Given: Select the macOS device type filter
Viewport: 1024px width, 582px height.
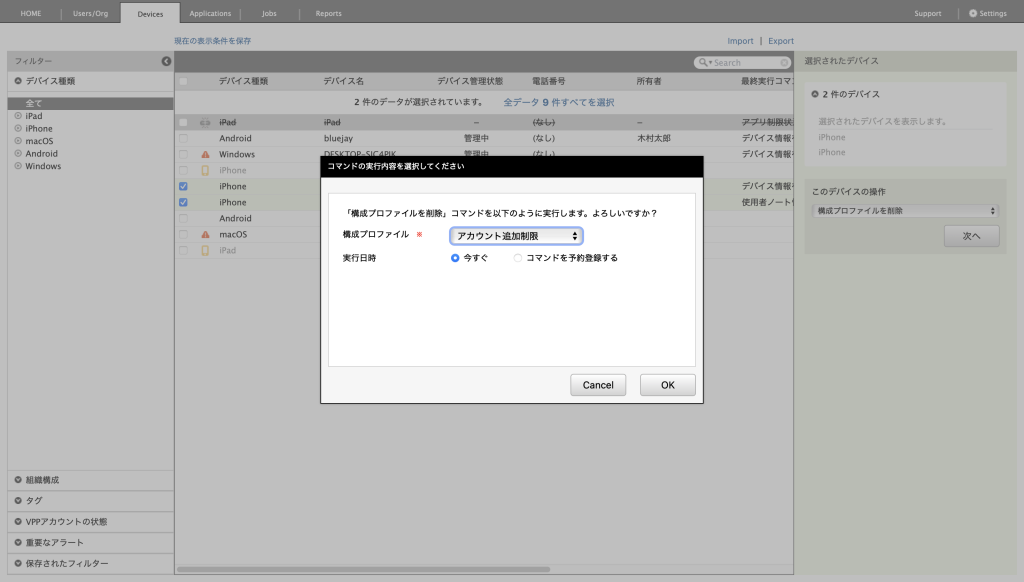Looking at the screenshot, I should (x=40, y=141).
